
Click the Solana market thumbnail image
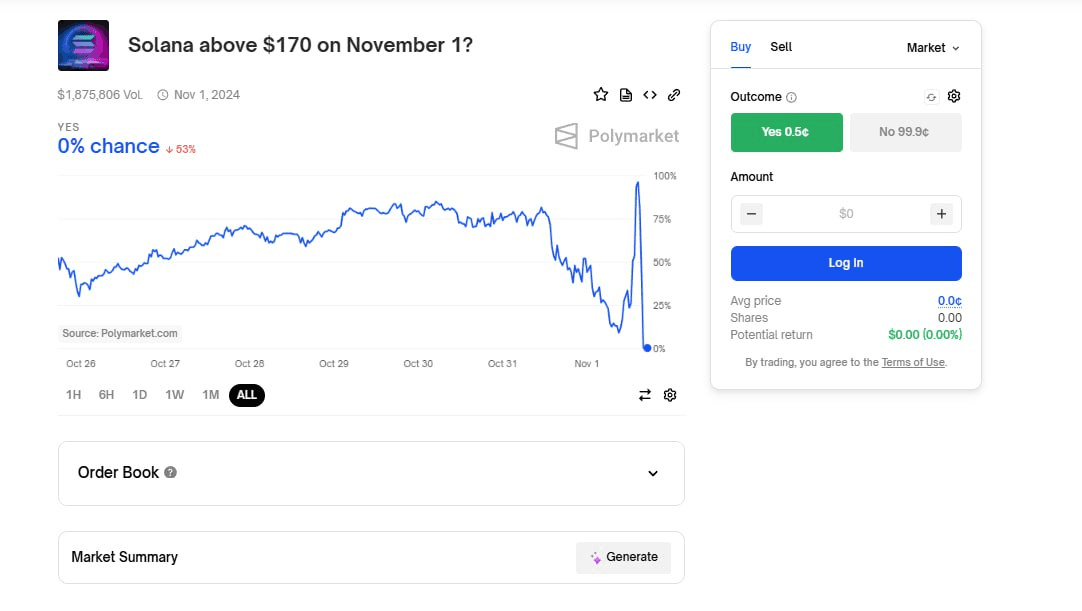point(83,46)
